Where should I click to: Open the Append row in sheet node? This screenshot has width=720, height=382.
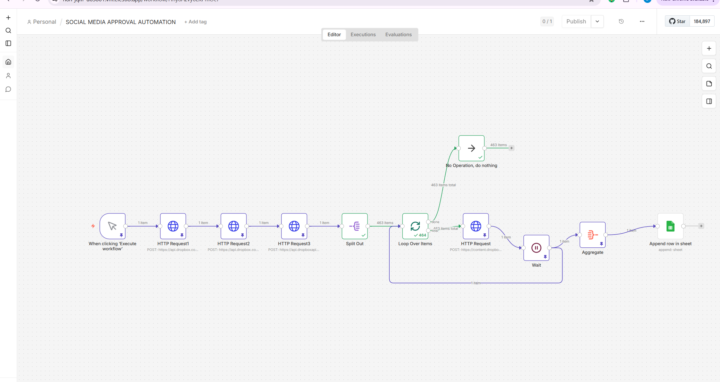tap(670, 226)
